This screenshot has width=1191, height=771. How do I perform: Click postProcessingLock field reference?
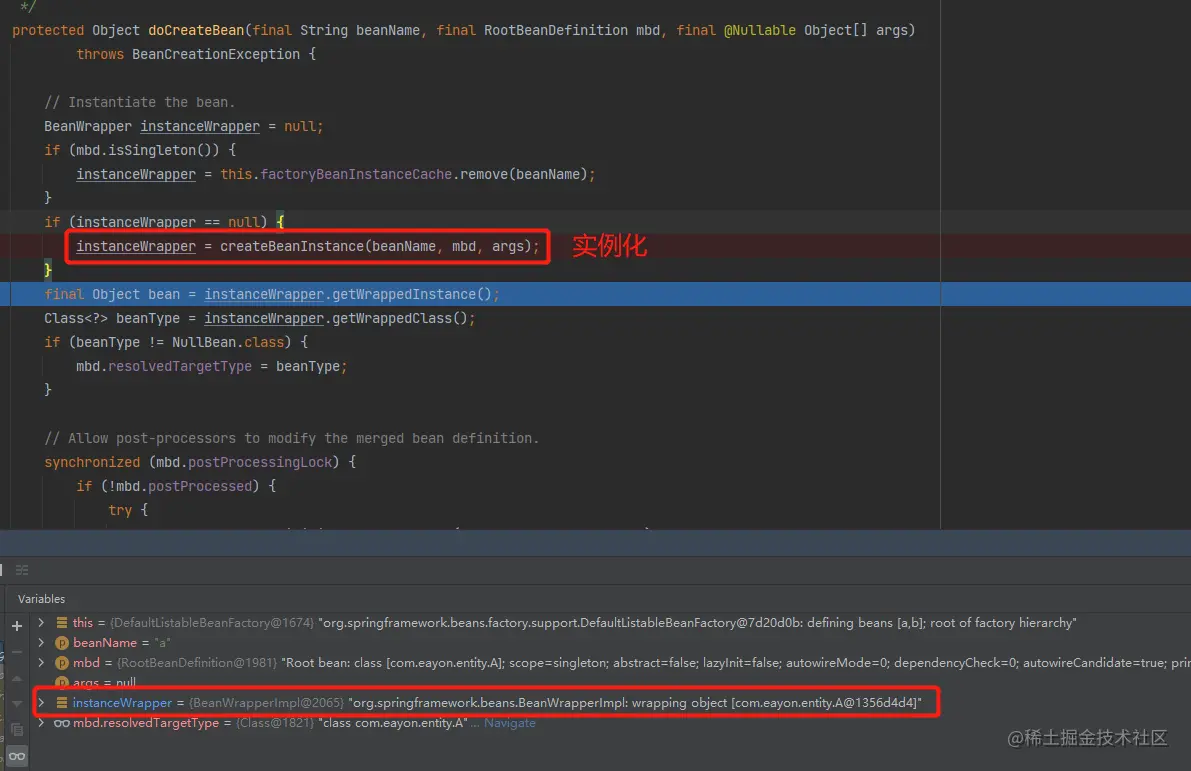(260, 463)
